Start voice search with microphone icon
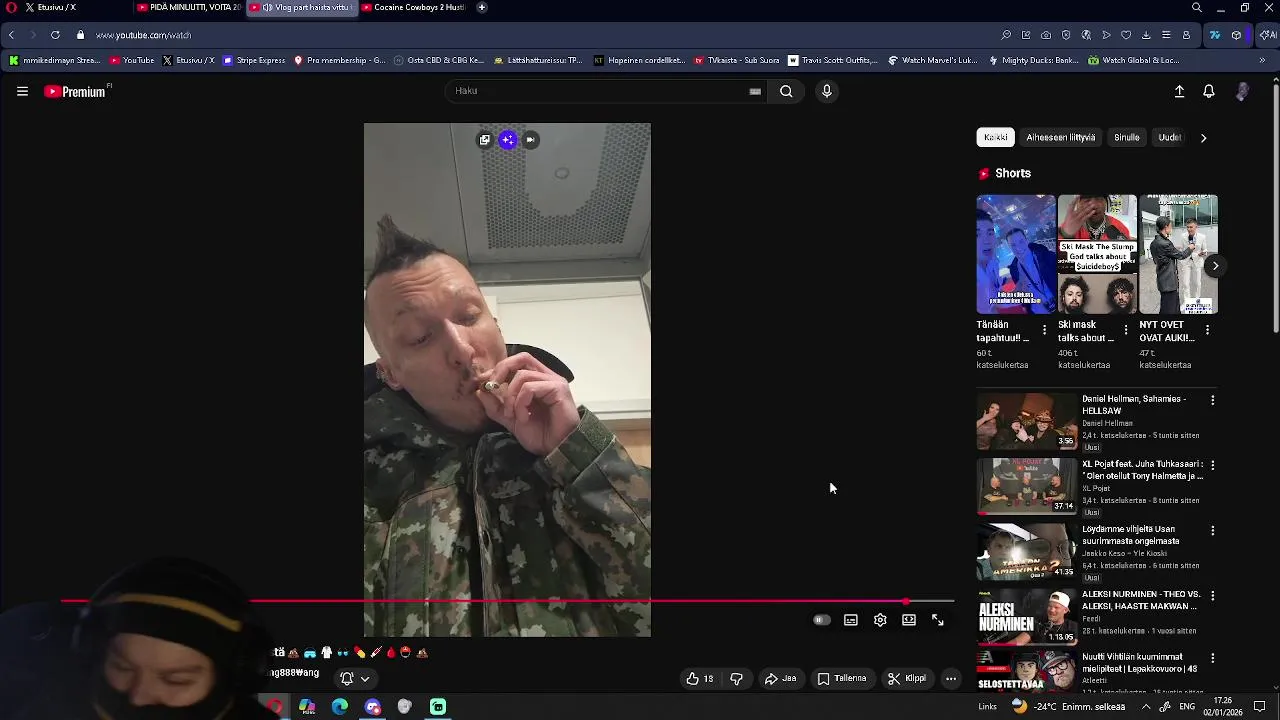 (x=826, y=91)
